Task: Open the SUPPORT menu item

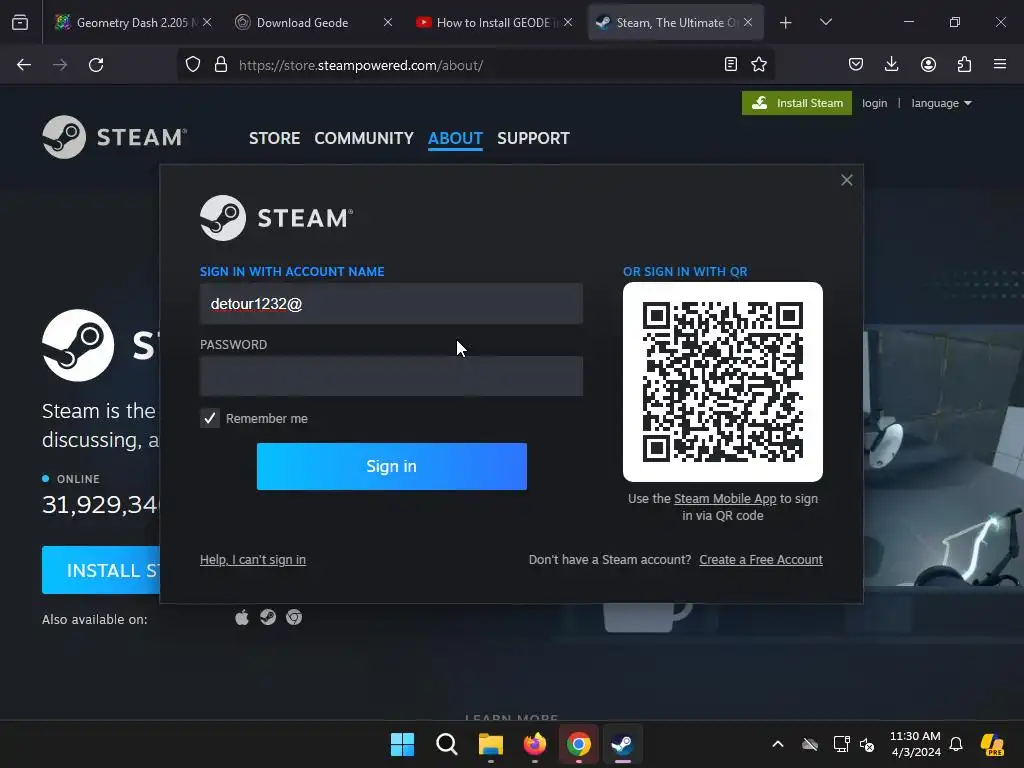Action: point(533,138)
